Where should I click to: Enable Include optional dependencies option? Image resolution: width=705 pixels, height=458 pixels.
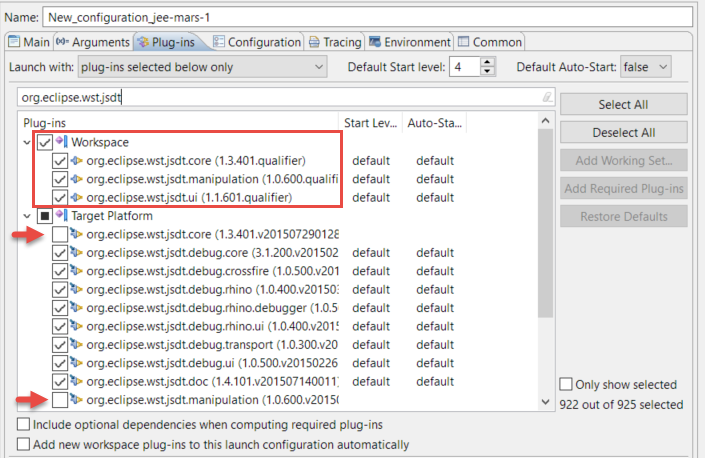pos(23,424)
